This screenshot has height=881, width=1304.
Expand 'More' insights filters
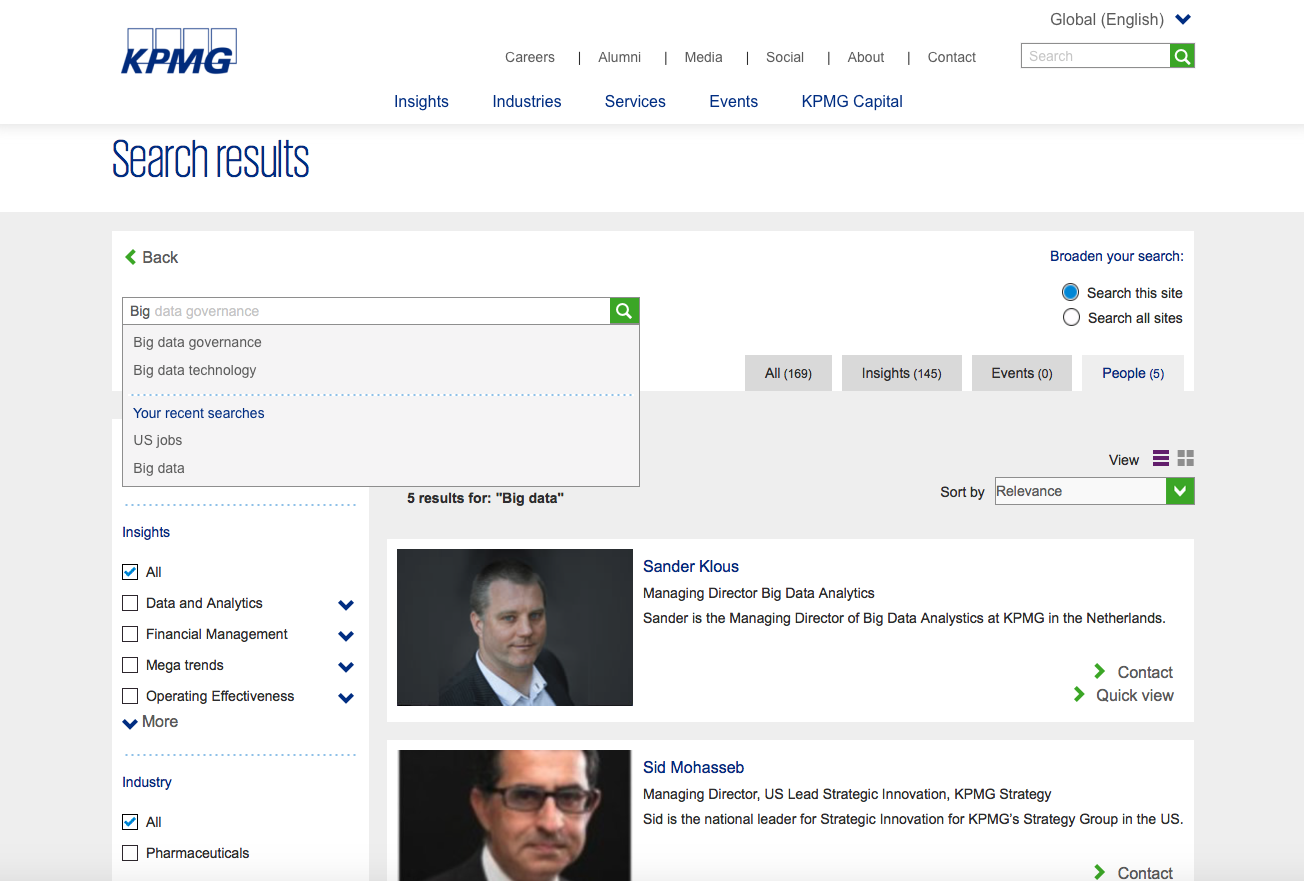click(150, 722)
